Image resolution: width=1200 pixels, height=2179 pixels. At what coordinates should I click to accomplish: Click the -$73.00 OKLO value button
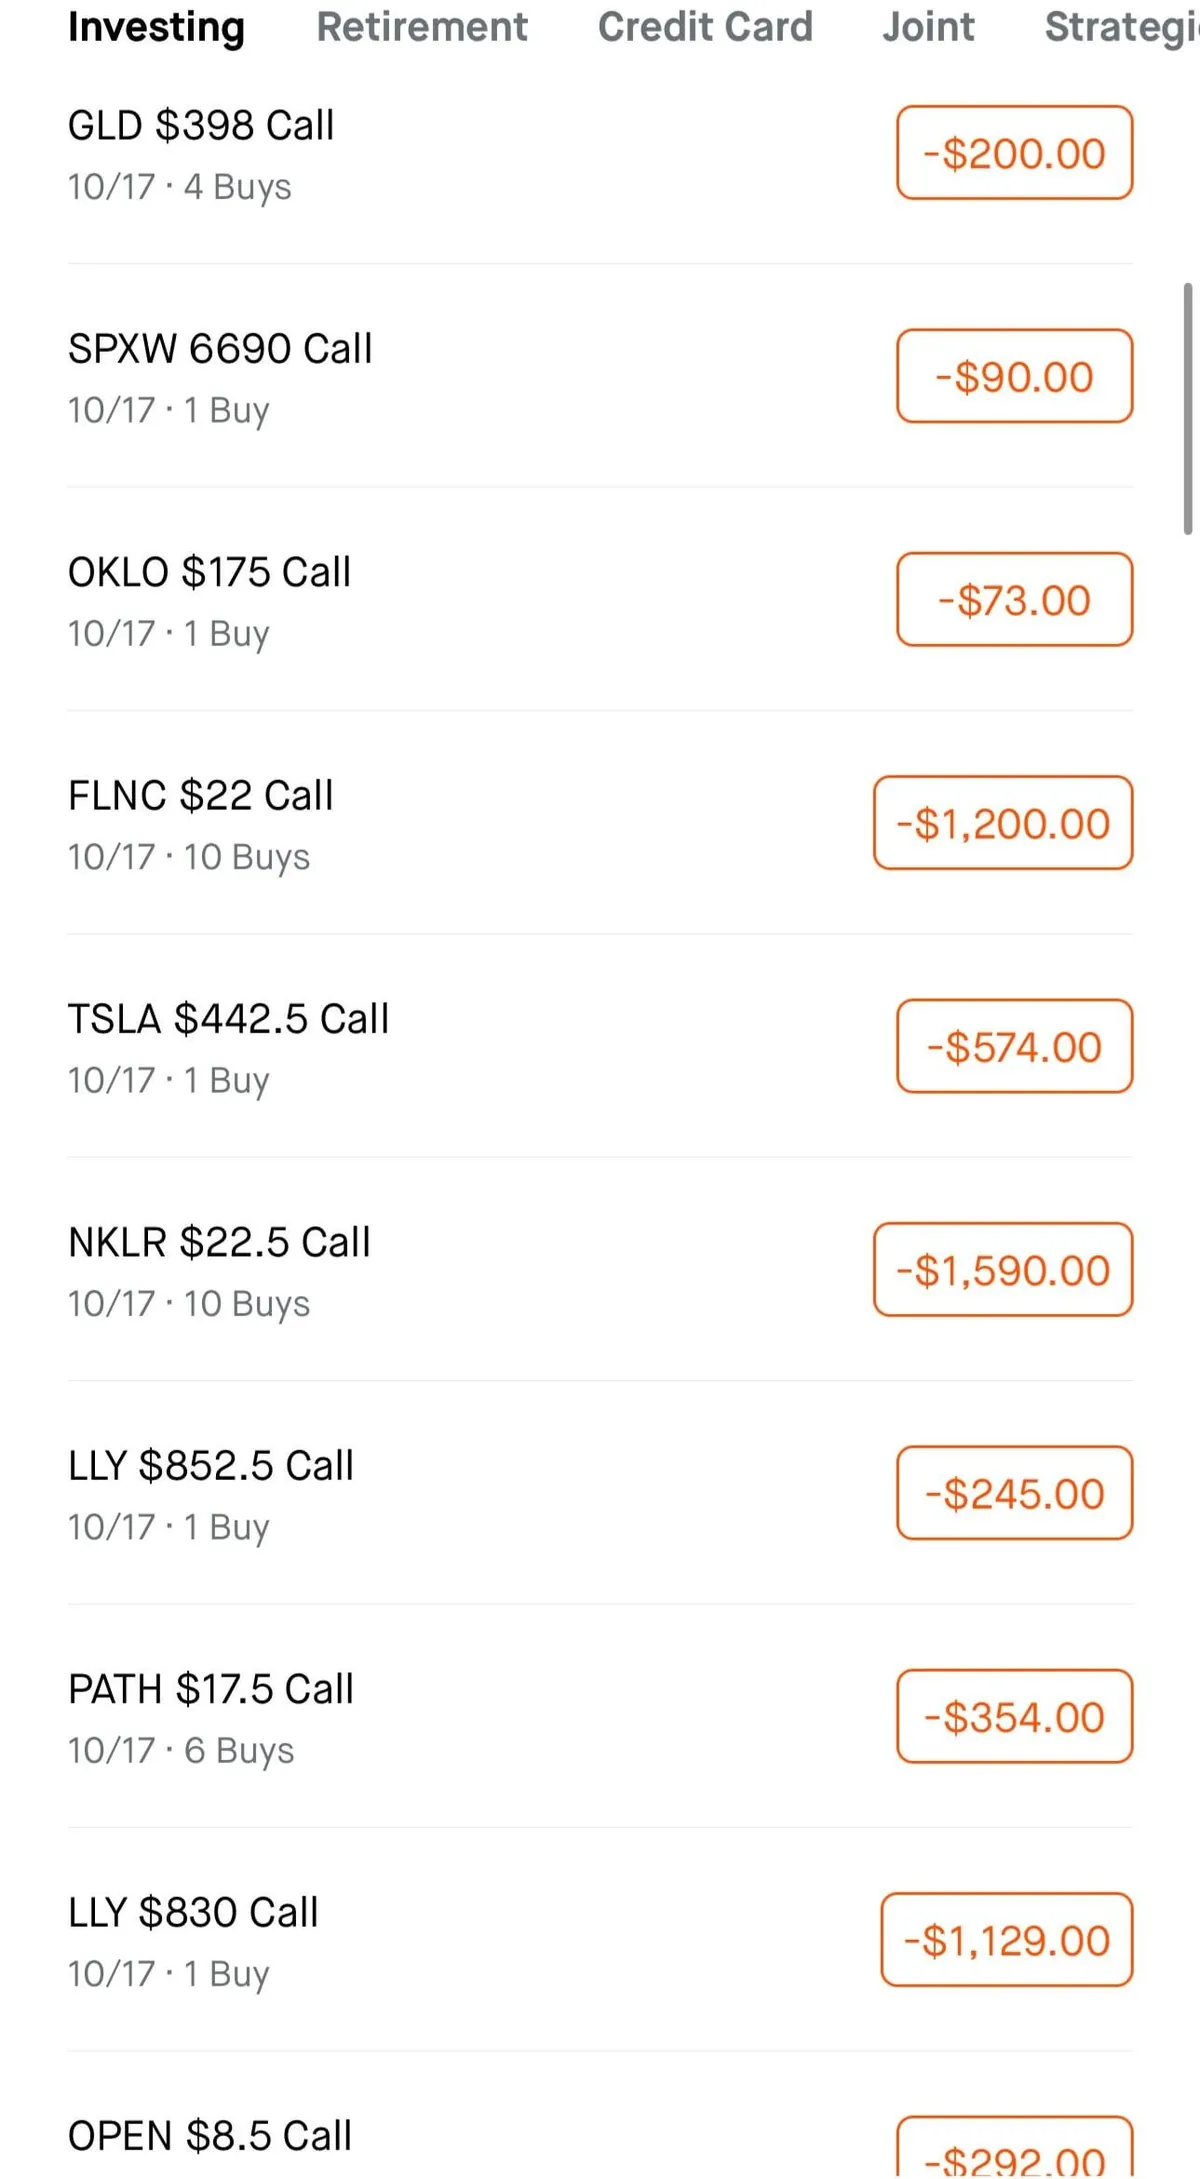click(x=1014, y=599)
